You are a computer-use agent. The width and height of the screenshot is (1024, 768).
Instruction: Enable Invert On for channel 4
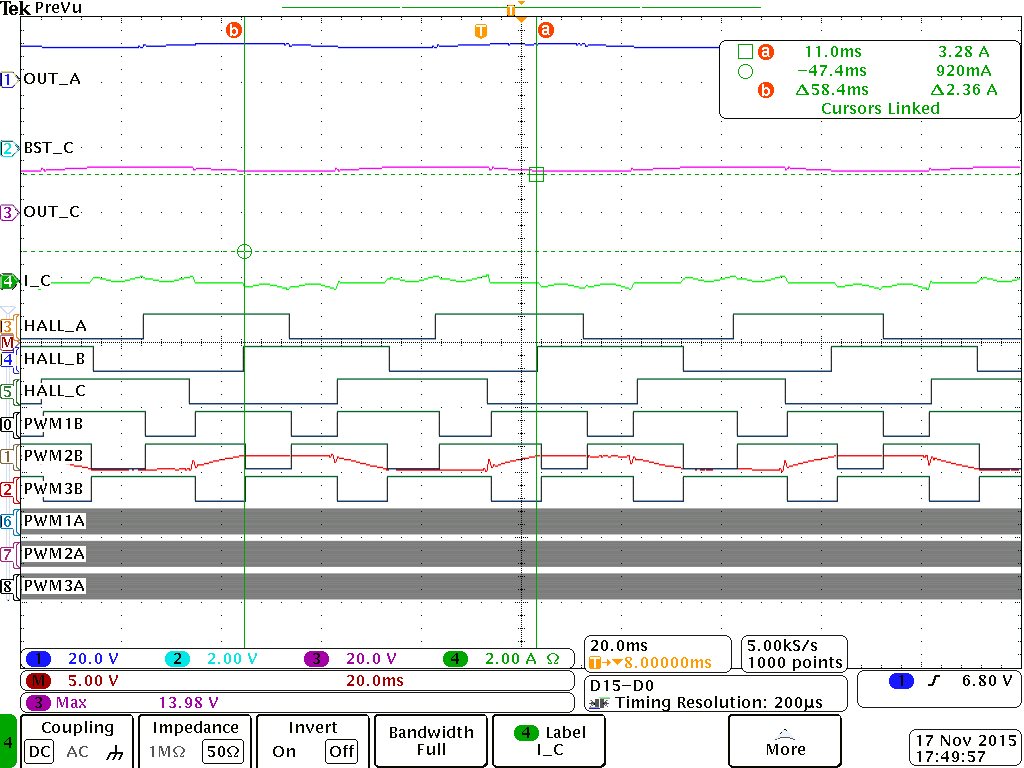(x=284, y=752)
